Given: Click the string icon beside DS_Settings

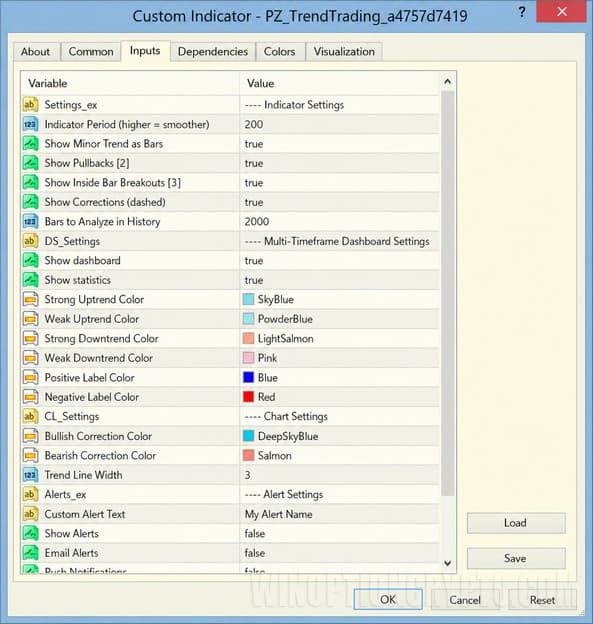Looking at the screenshot, I should [x=30, y=241].
